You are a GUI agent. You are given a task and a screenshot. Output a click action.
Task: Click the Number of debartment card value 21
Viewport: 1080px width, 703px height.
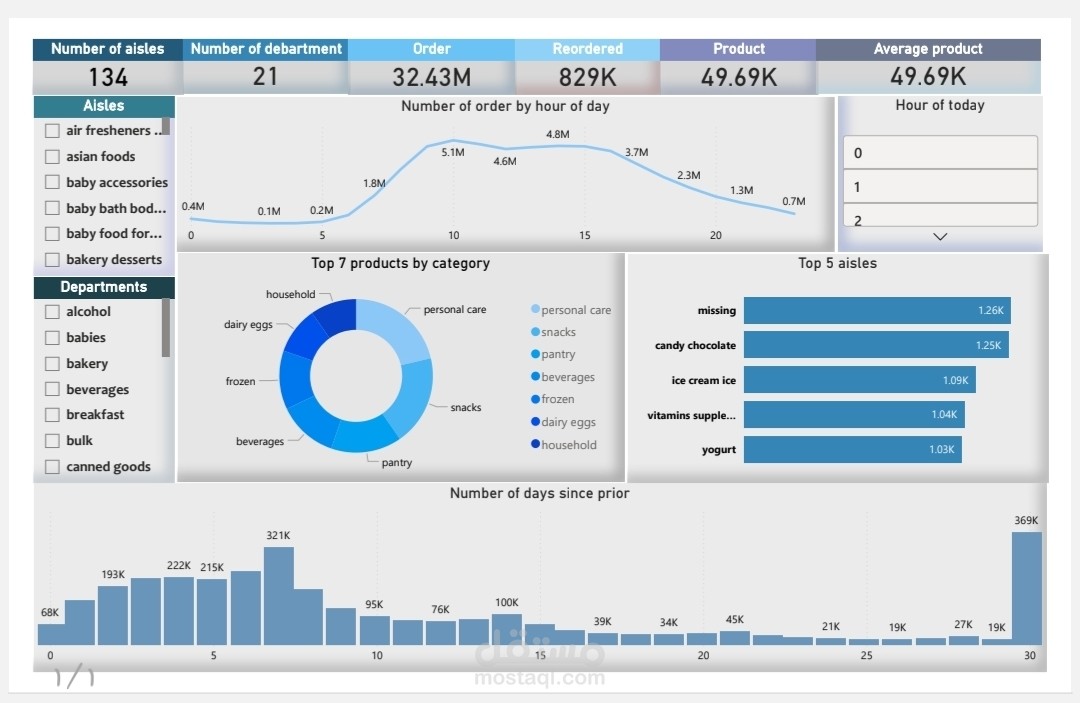(265, 76)
